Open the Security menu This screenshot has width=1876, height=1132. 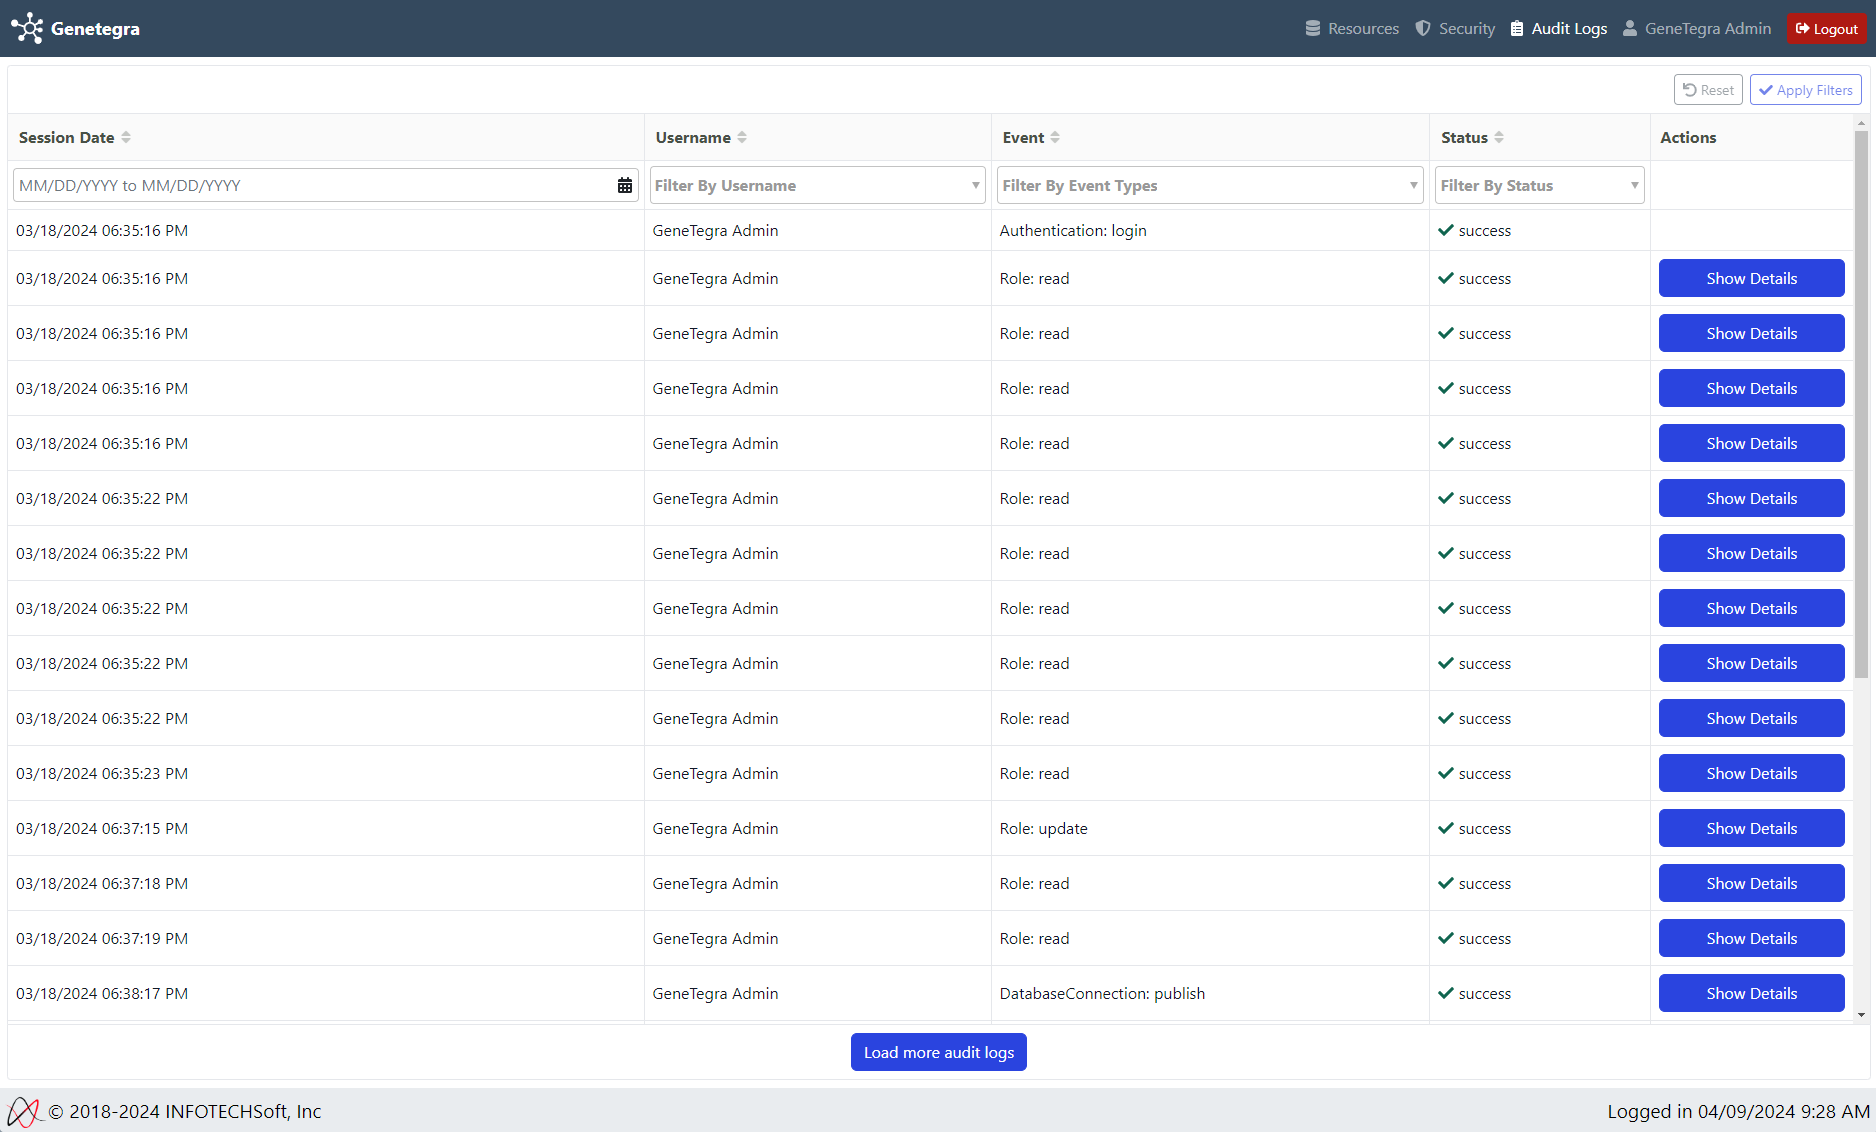coord(1455,28)
